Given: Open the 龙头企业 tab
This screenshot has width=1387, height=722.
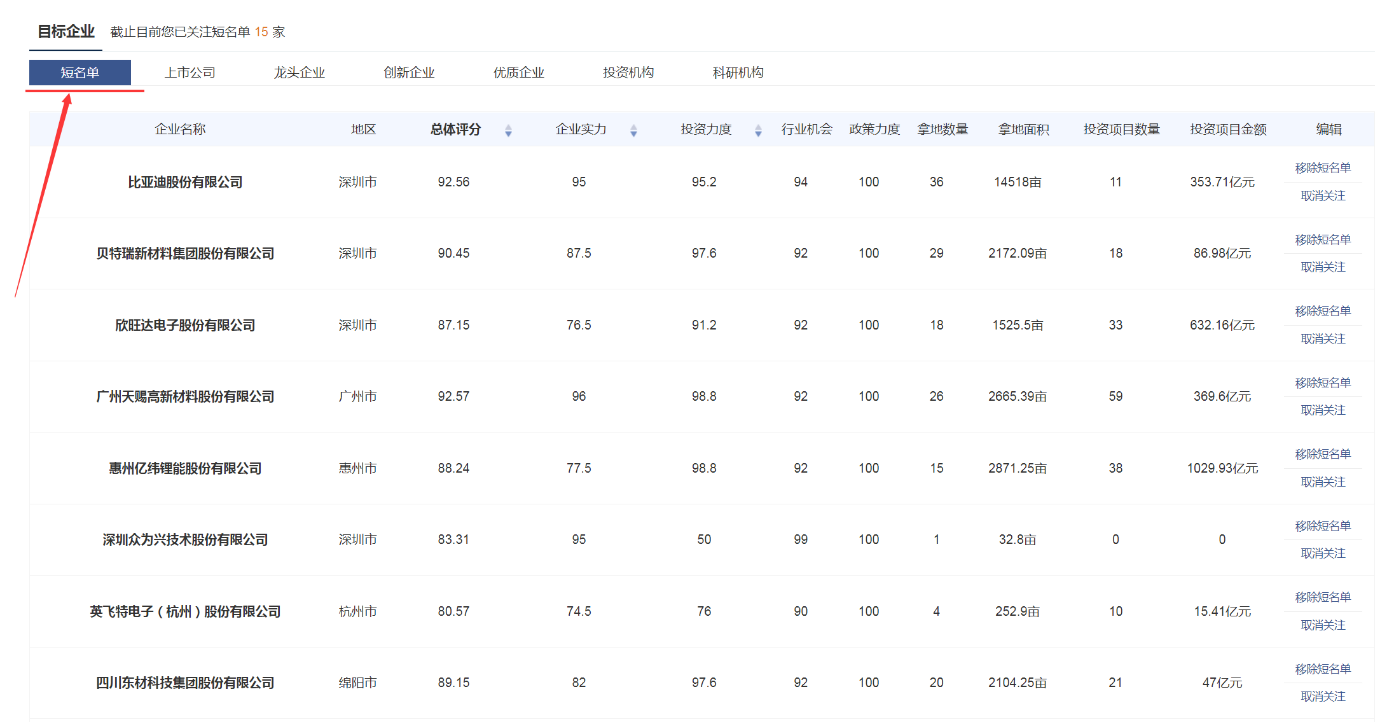Looking at the screenshot, I should (x=299, y=73).
